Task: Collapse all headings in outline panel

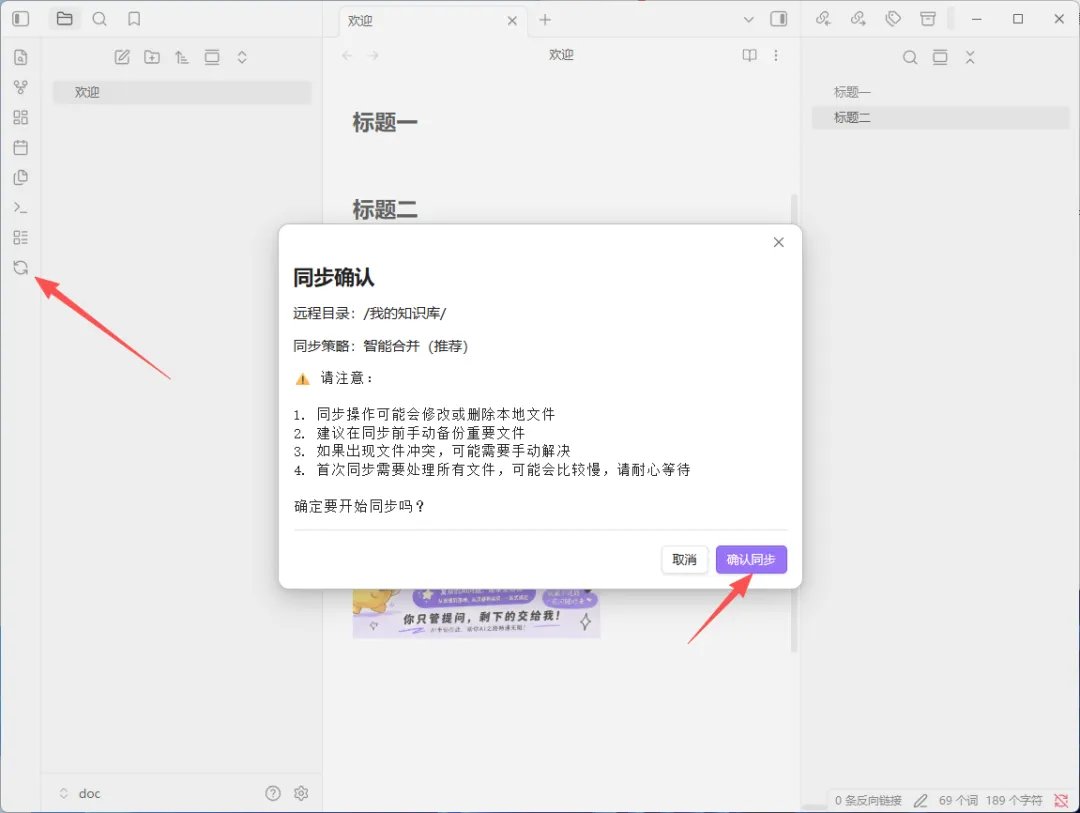Action: pos(970,57)
